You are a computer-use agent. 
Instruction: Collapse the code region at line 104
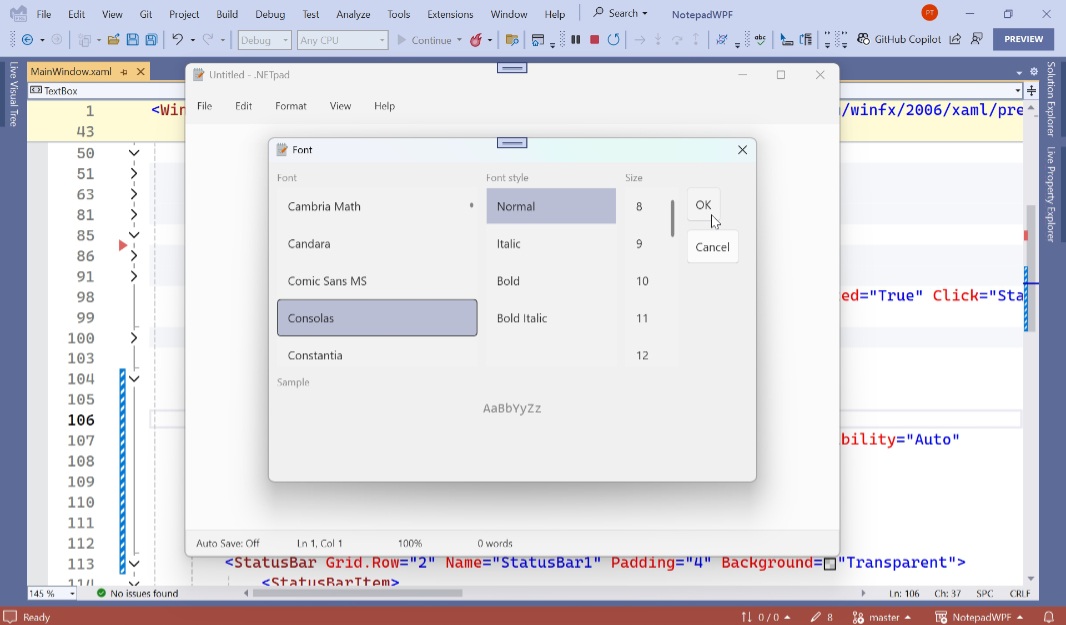[x=134, y=379]
